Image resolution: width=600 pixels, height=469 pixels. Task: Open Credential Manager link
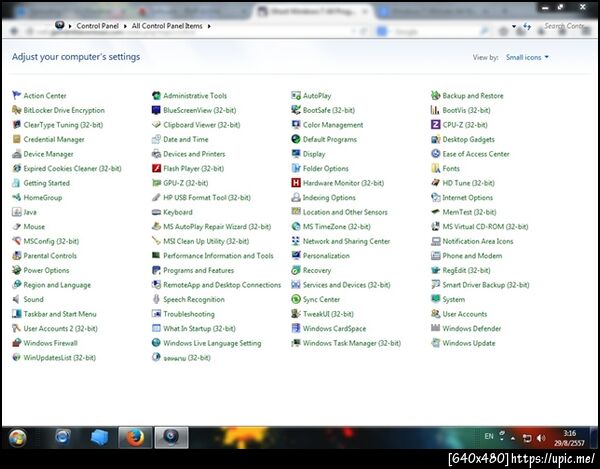point(54,139)
